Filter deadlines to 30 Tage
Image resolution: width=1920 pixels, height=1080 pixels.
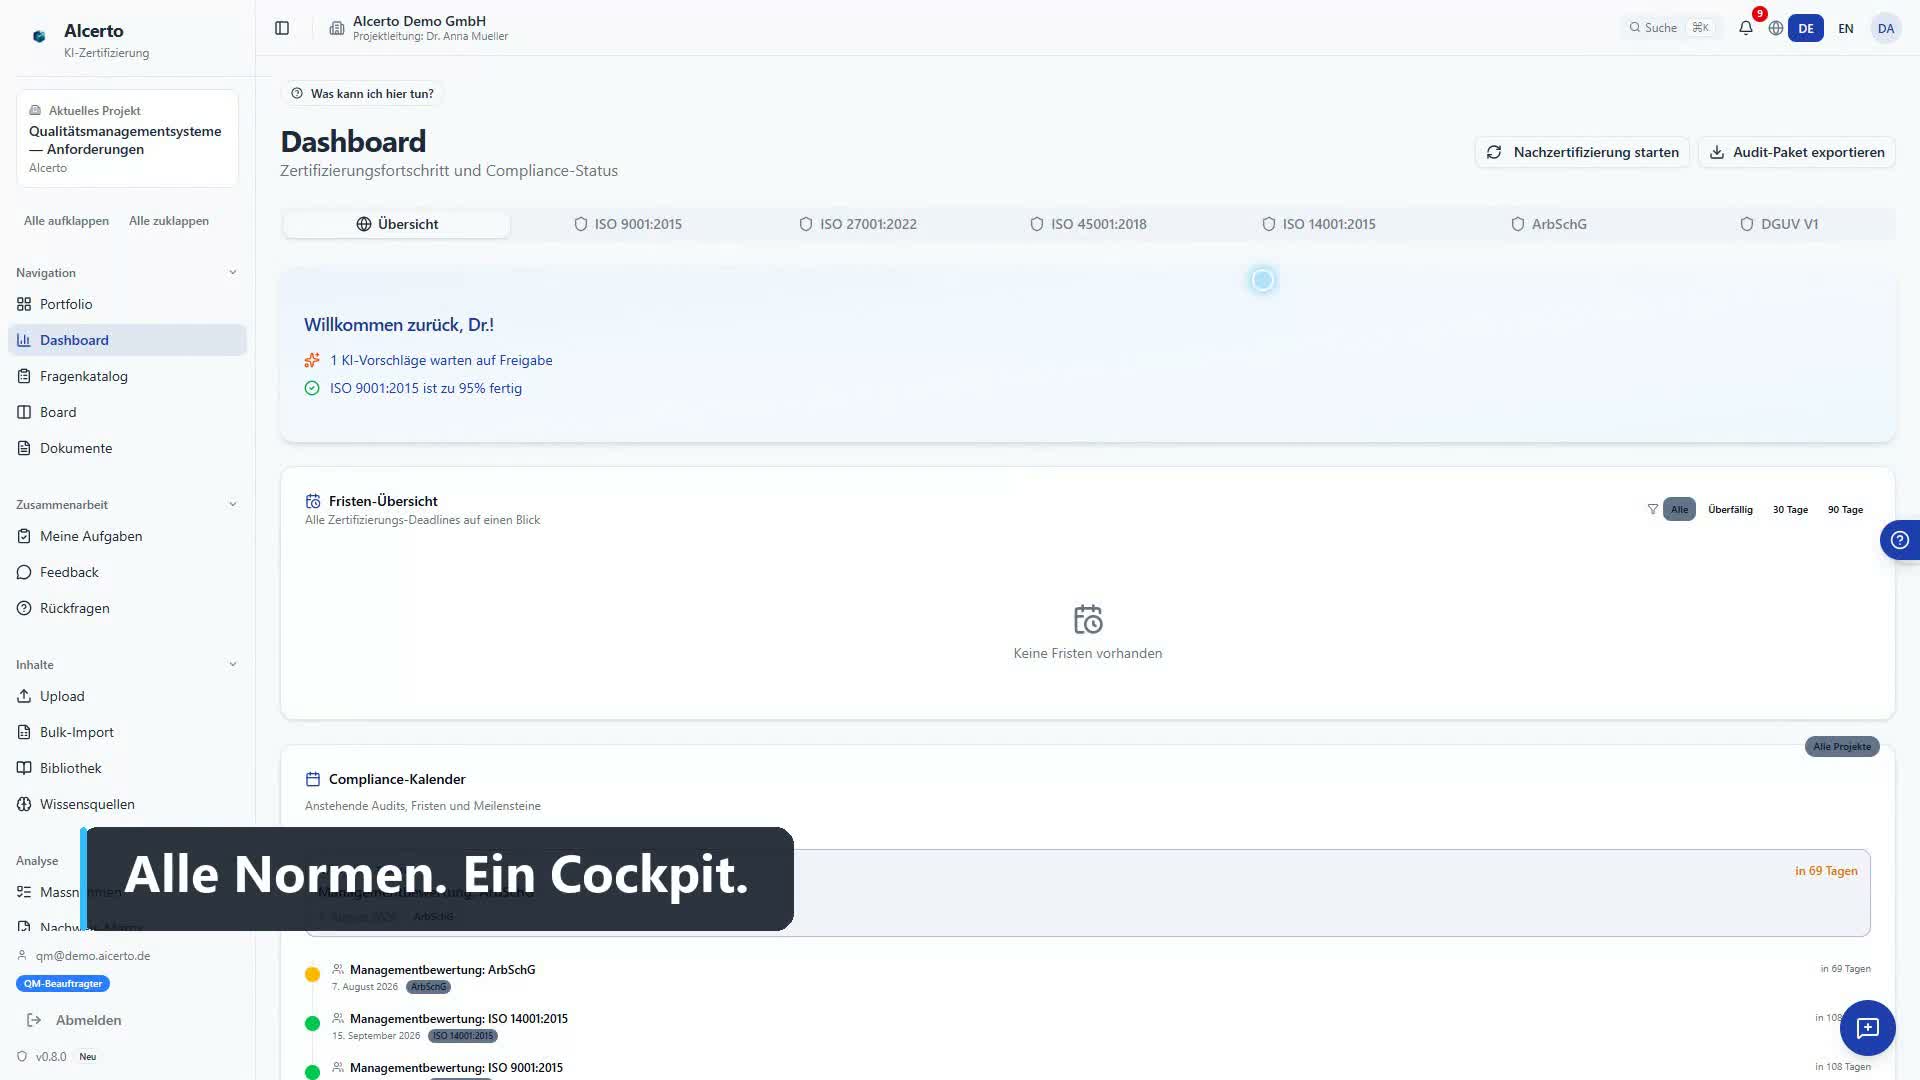pos(1790,509)
